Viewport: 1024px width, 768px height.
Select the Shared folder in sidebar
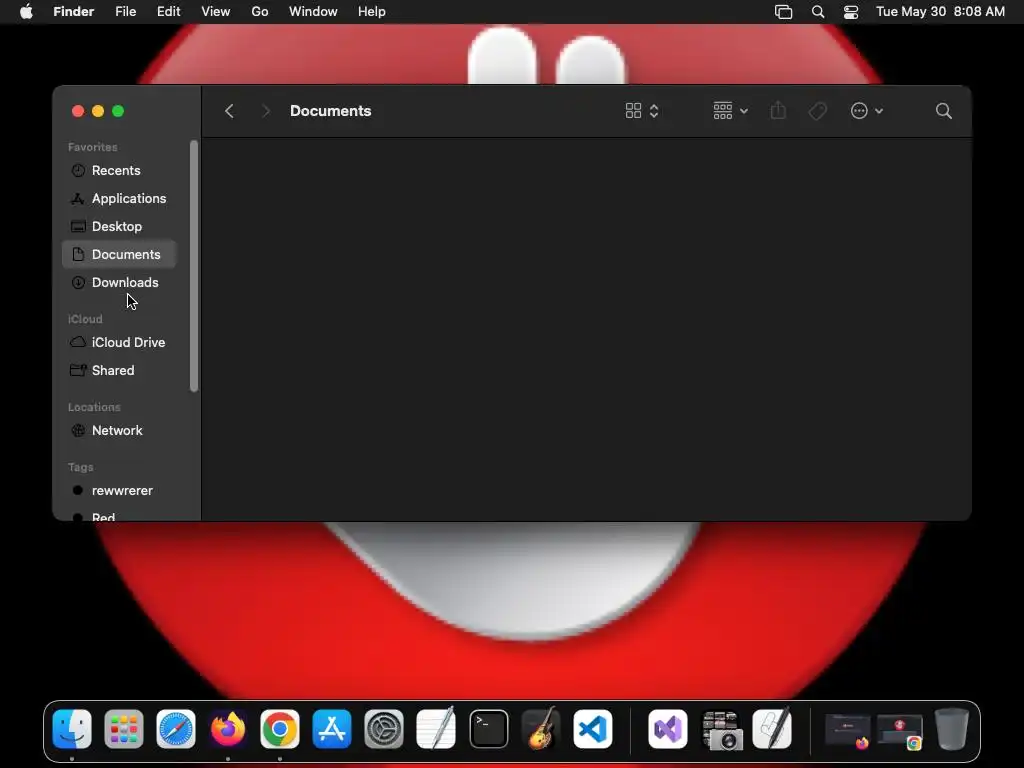click(119, 370)
